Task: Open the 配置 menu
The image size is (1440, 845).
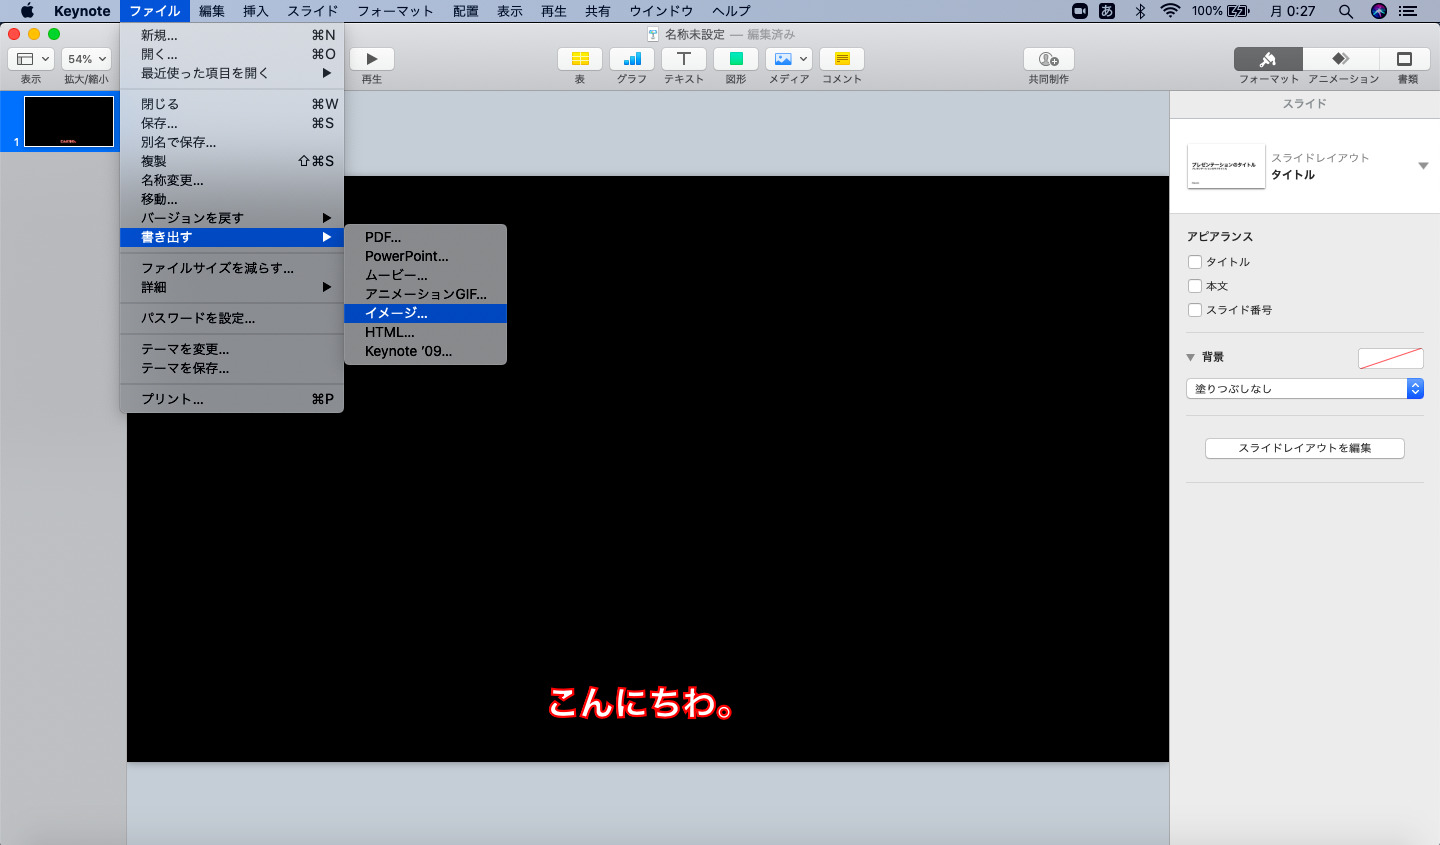Action: tap(466, 11)
